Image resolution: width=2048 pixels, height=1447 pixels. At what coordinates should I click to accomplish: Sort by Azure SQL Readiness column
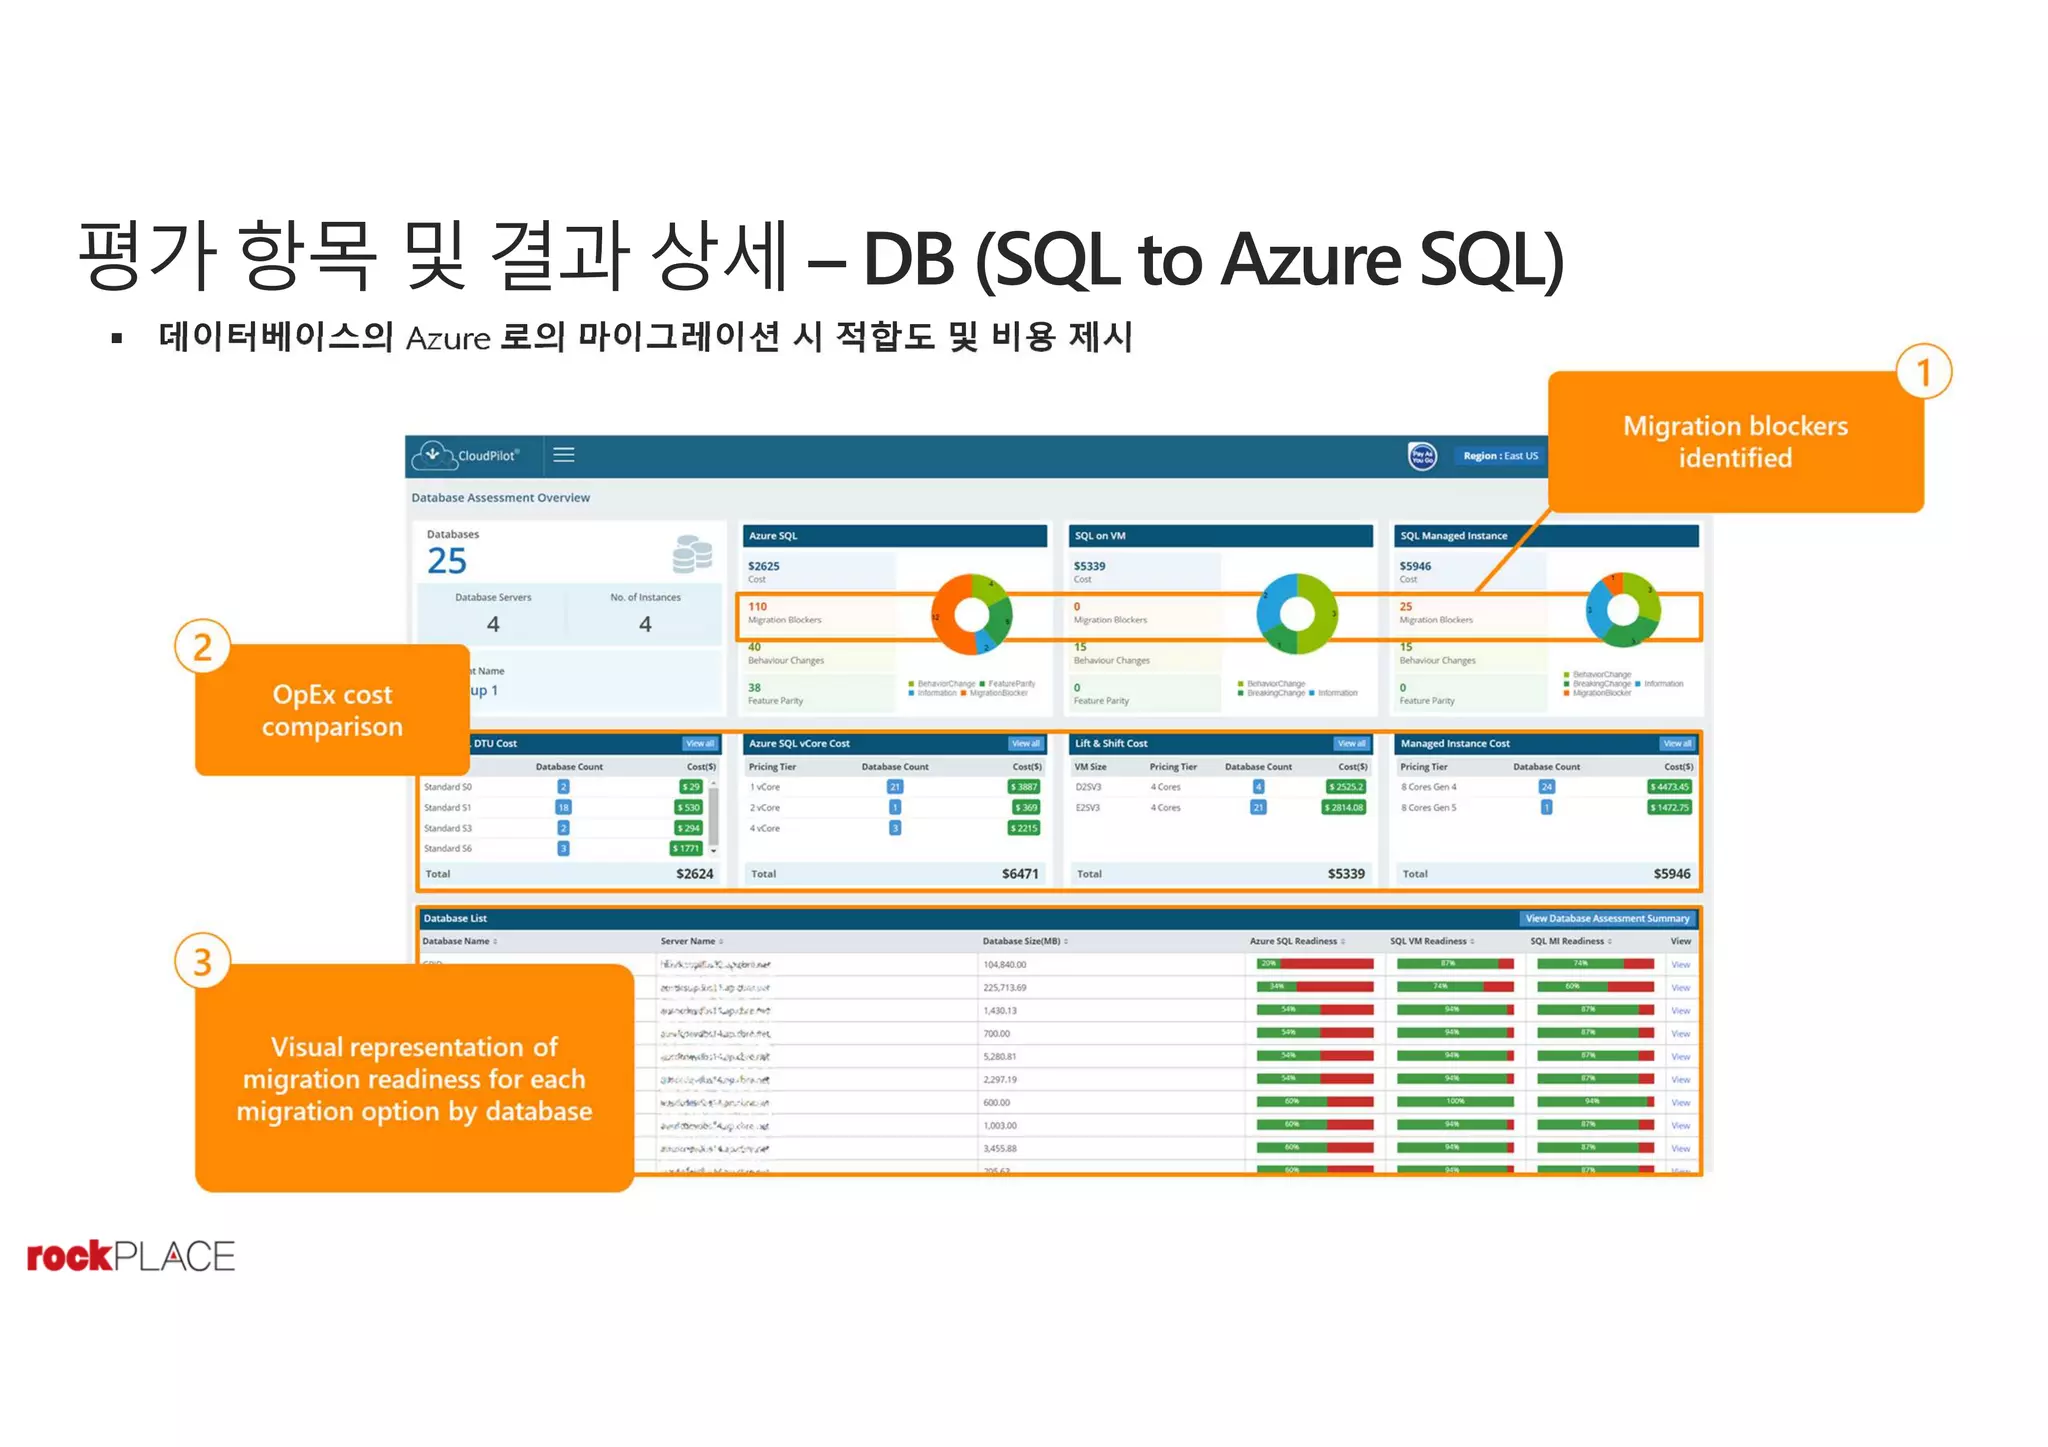pos(1297,941)
